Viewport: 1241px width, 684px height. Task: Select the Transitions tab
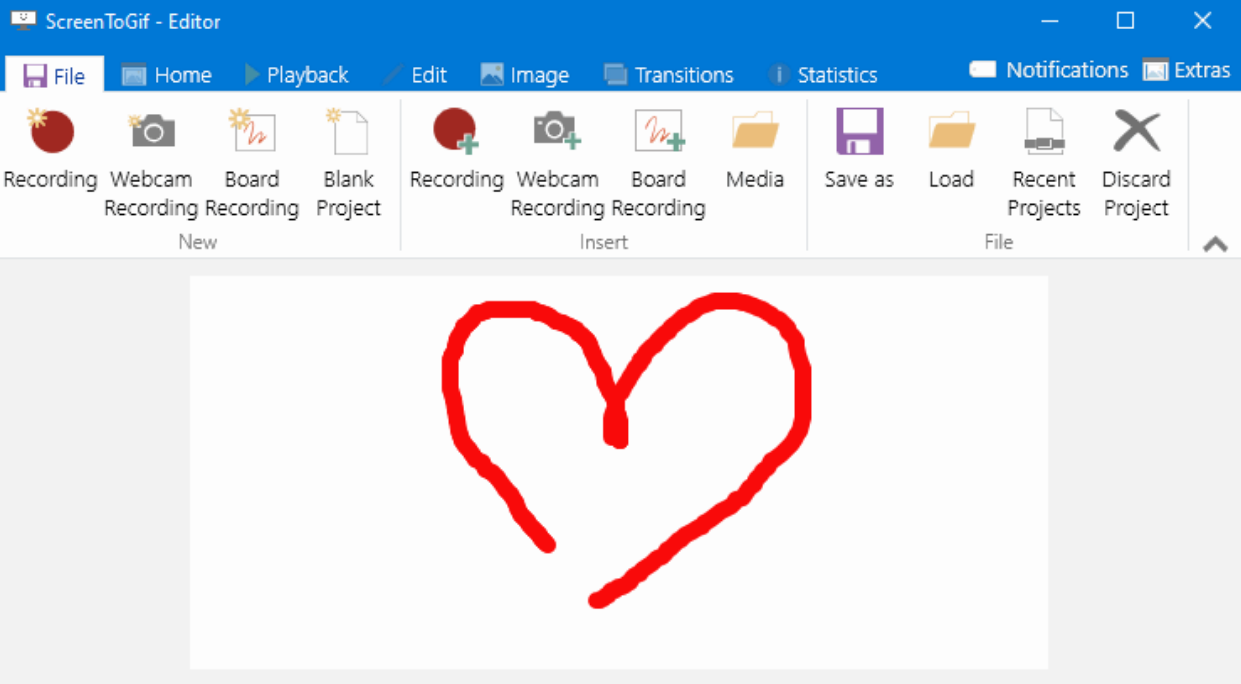pyautogui.click(x=669, y=75)
